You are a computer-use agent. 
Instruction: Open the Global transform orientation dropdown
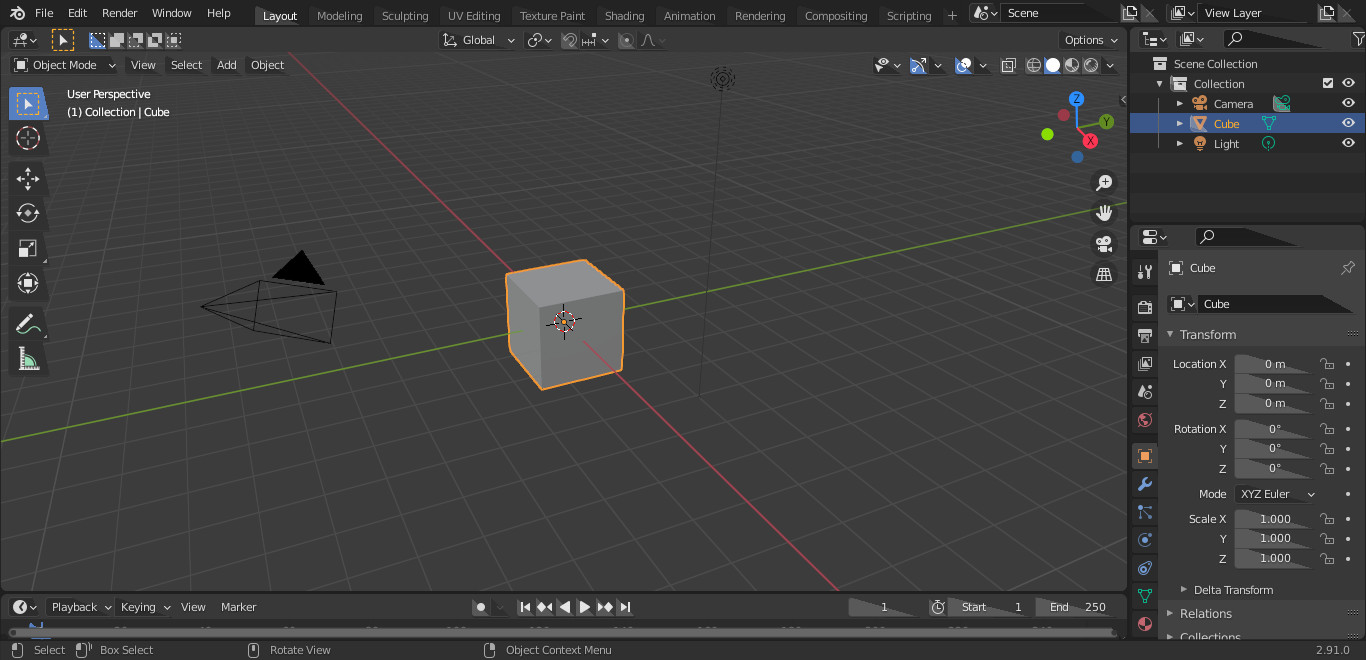(x=478, y=39)
